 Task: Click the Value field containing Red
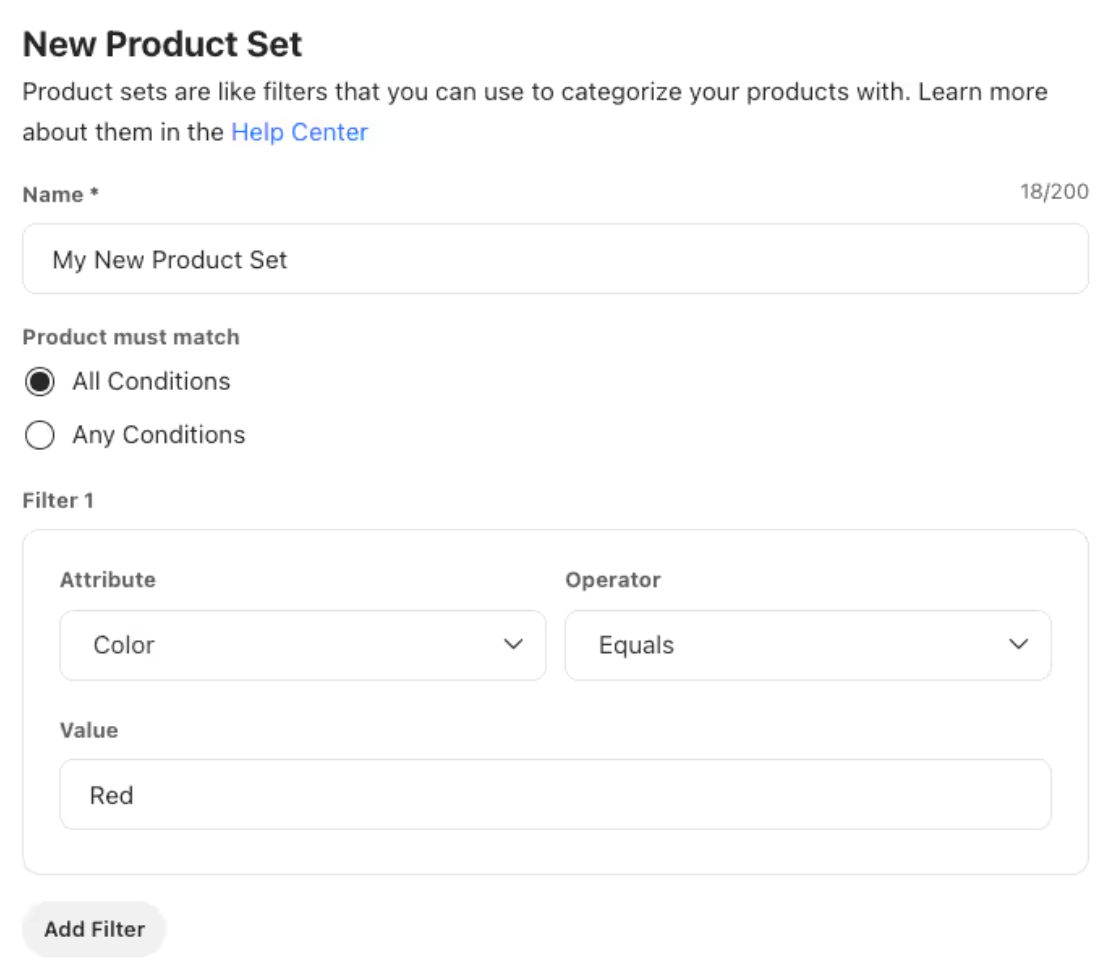(555, 795)
